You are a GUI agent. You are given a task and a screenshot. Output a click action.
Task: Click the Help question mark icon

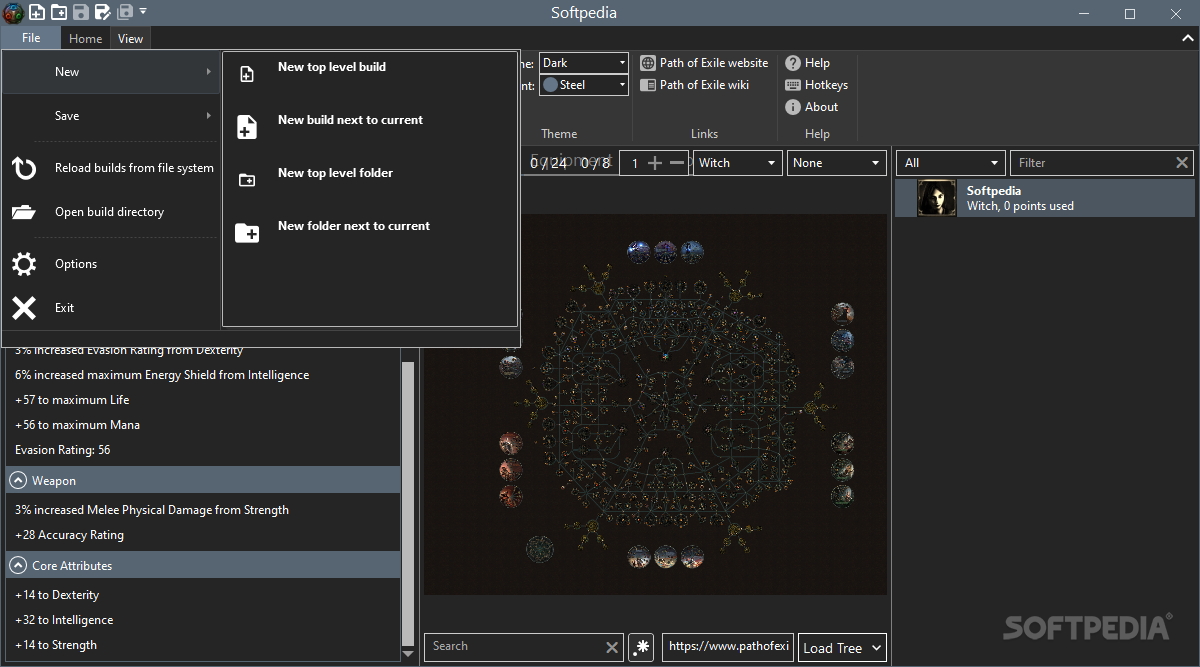click(x=793, y=63)
